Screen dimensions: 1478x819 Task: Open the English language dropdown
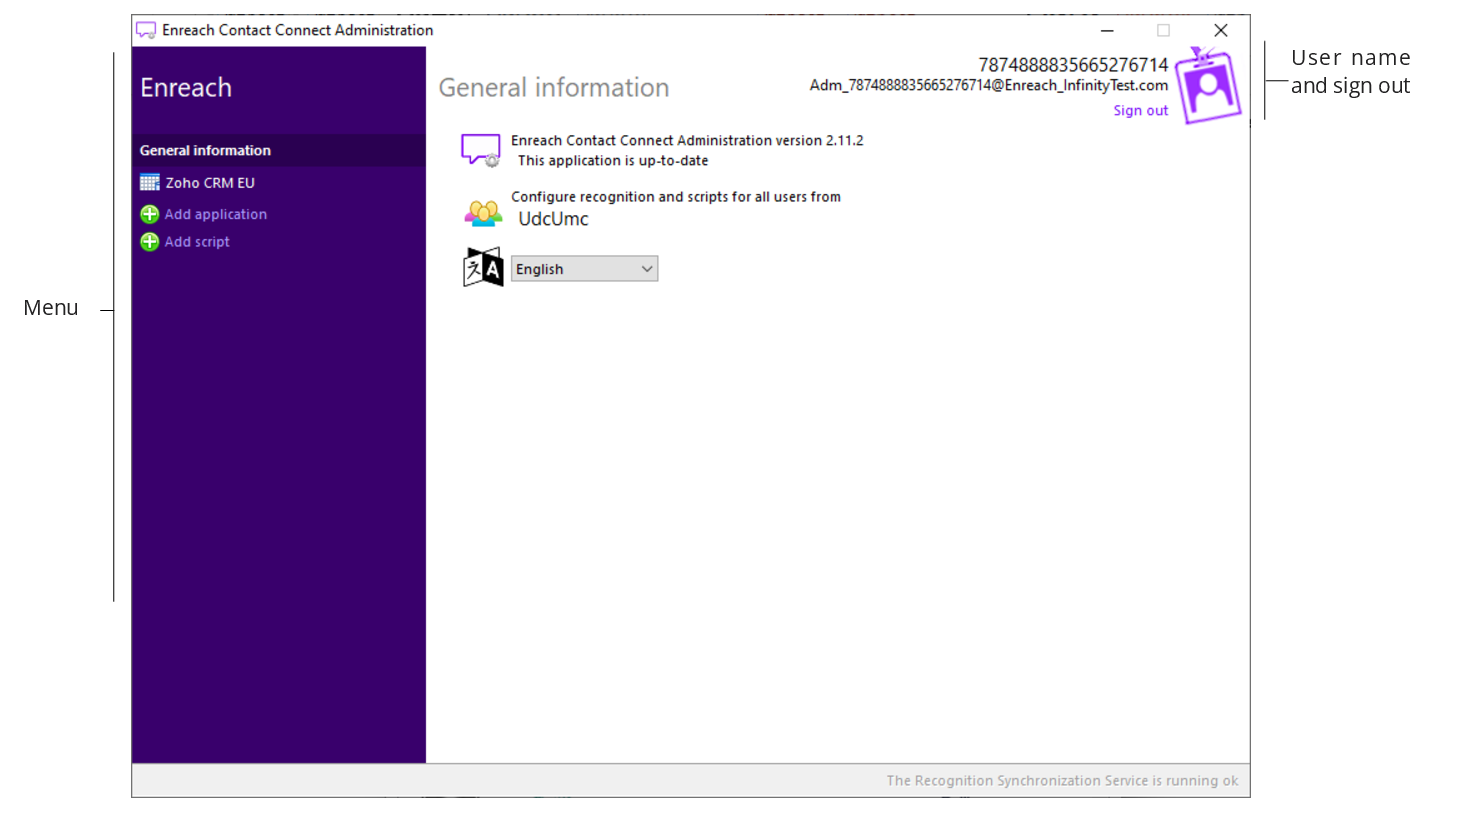584,269
